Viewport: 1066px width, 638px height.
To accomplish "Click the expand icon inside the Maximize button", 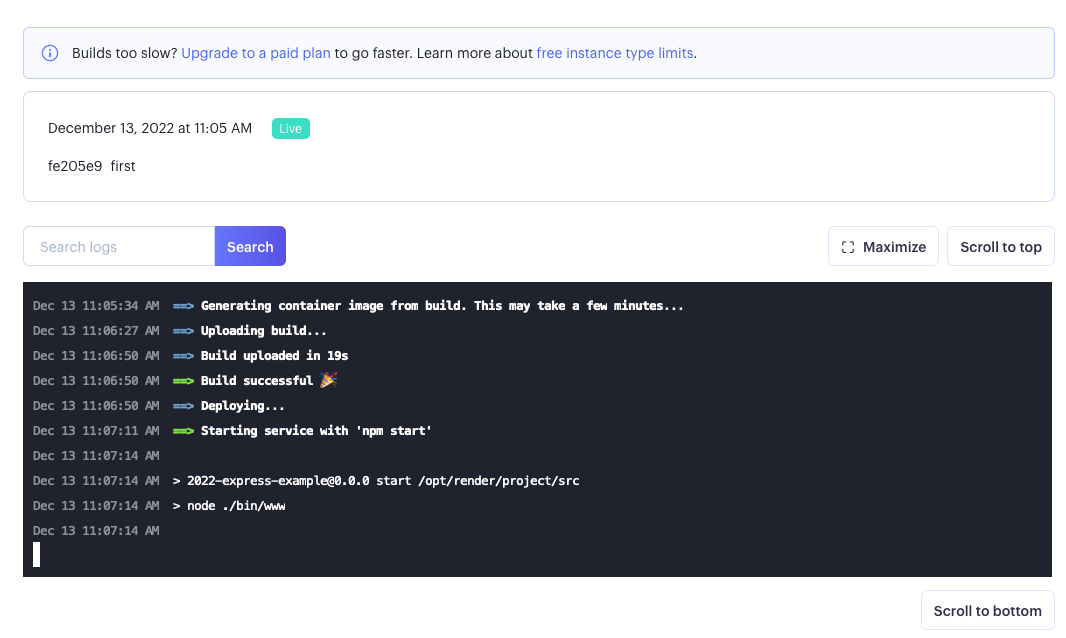I will click(848, 247).
